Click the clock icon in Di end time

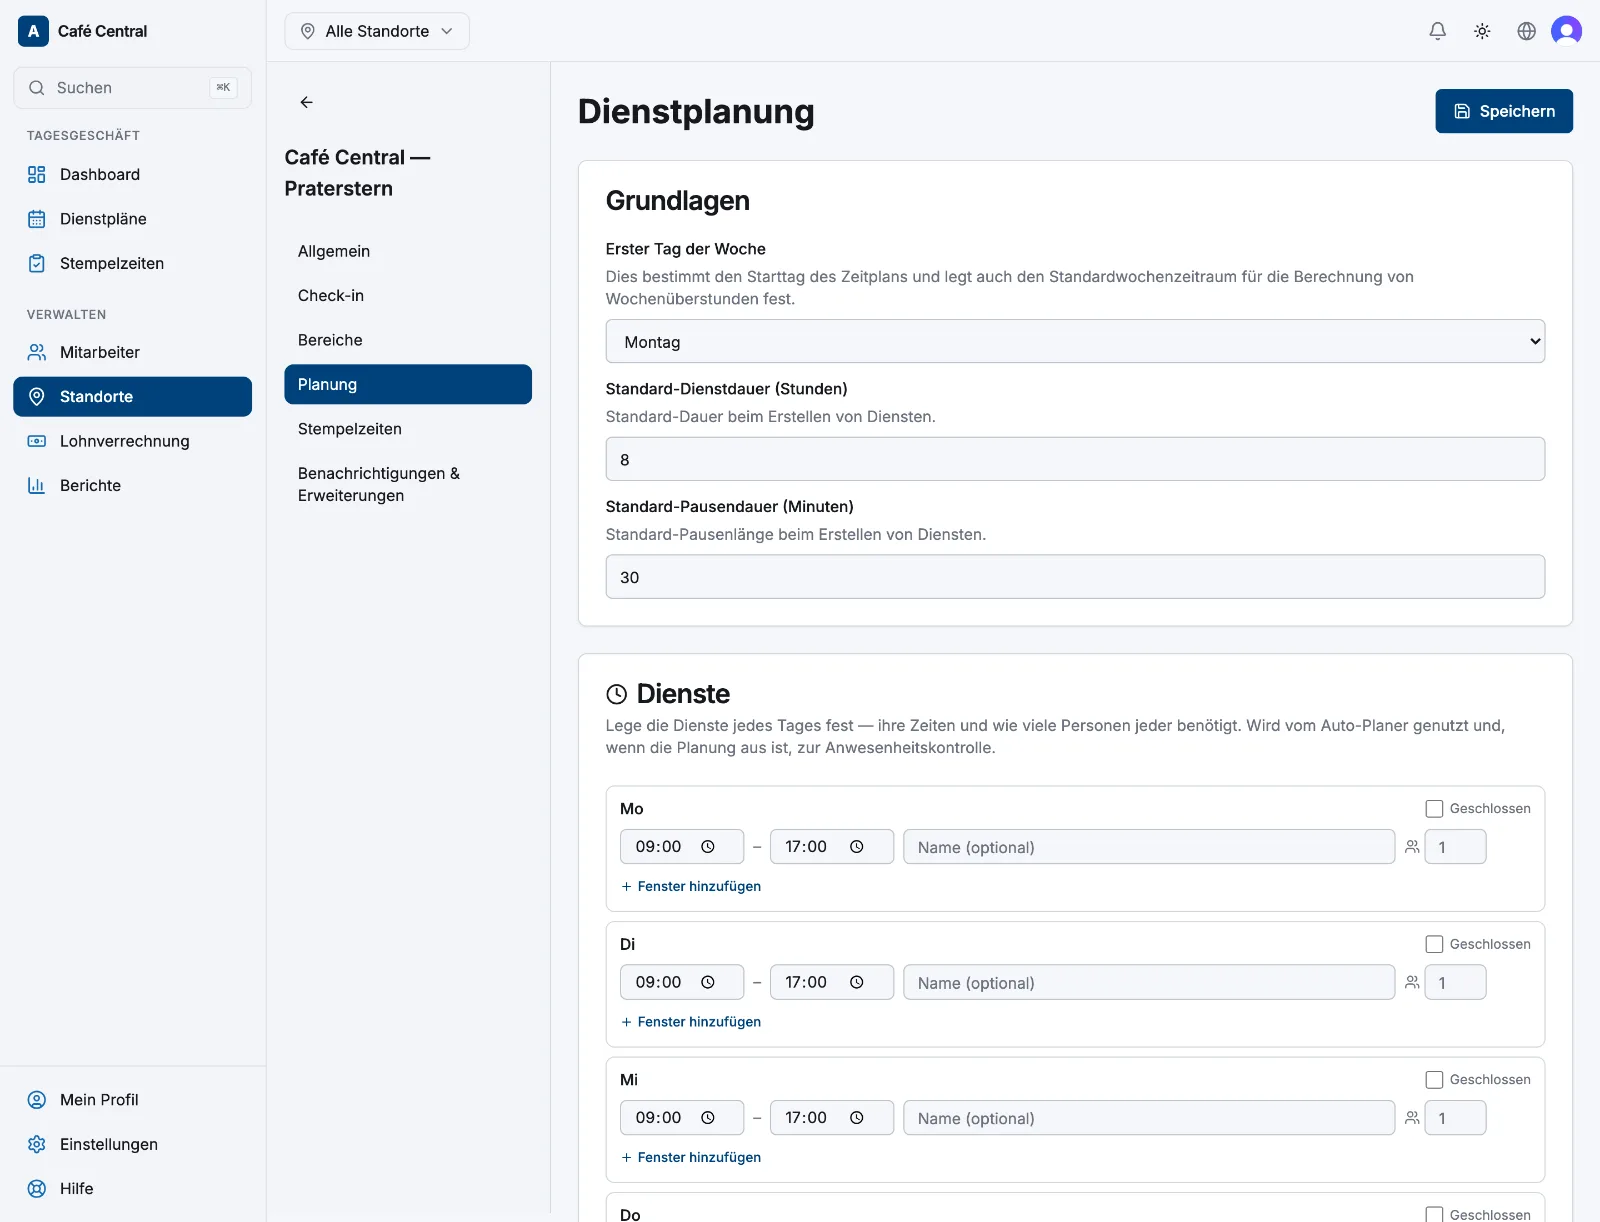[857, 982]
